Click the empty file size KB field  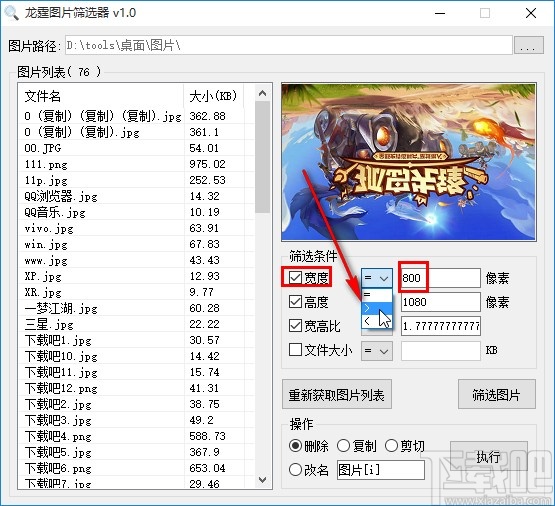click(441, 351)
